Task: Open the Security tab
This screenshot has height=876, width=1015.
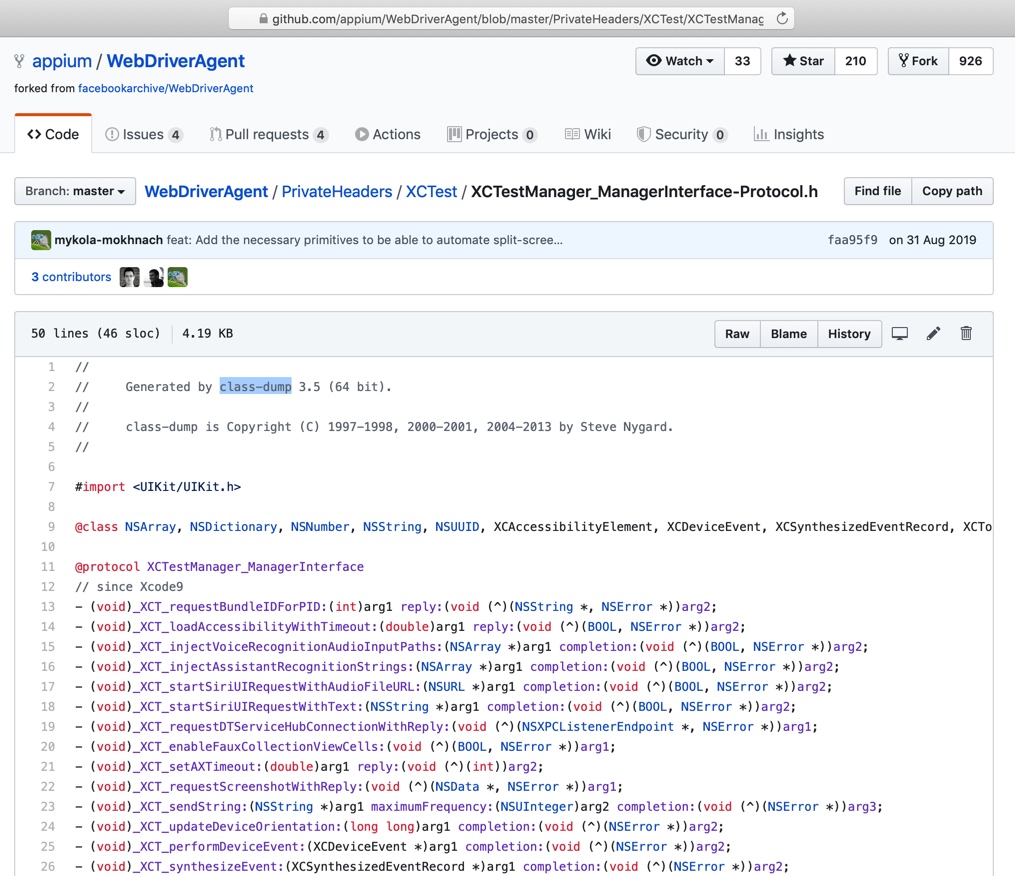Action: (682, 134)
